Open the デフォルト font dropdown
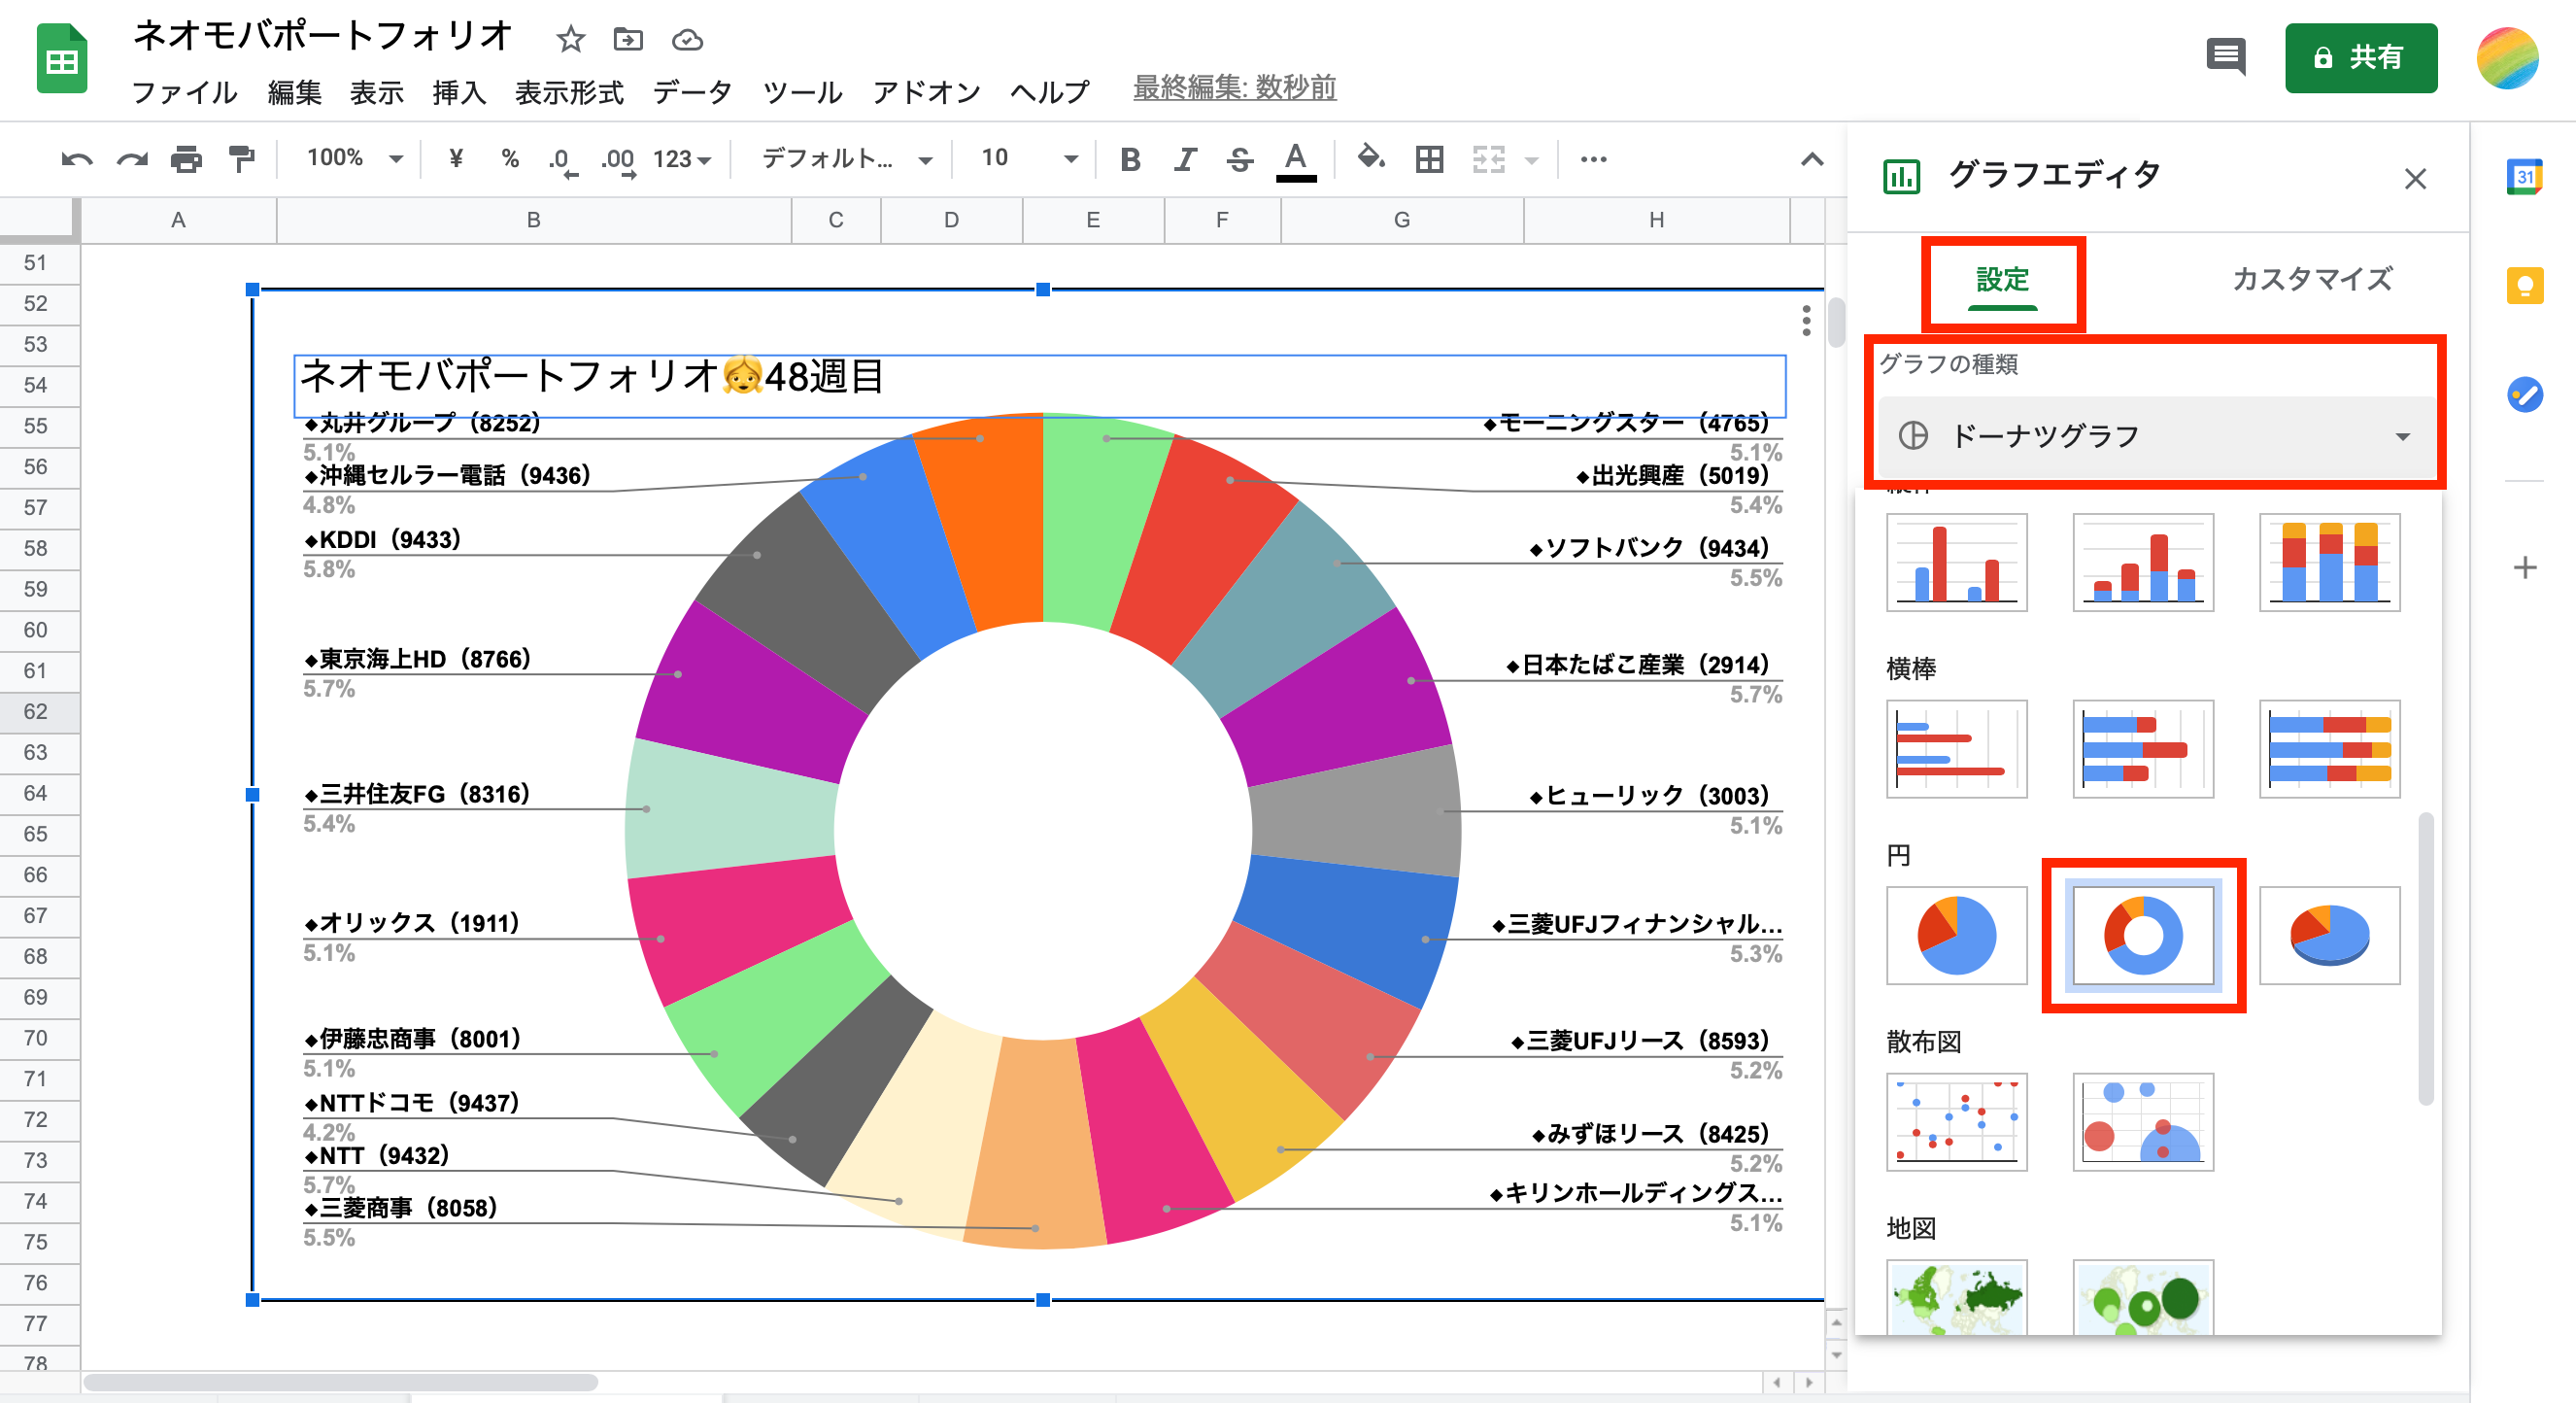The height and width of the screenshot is (1403, 2576). click(846, 158)
